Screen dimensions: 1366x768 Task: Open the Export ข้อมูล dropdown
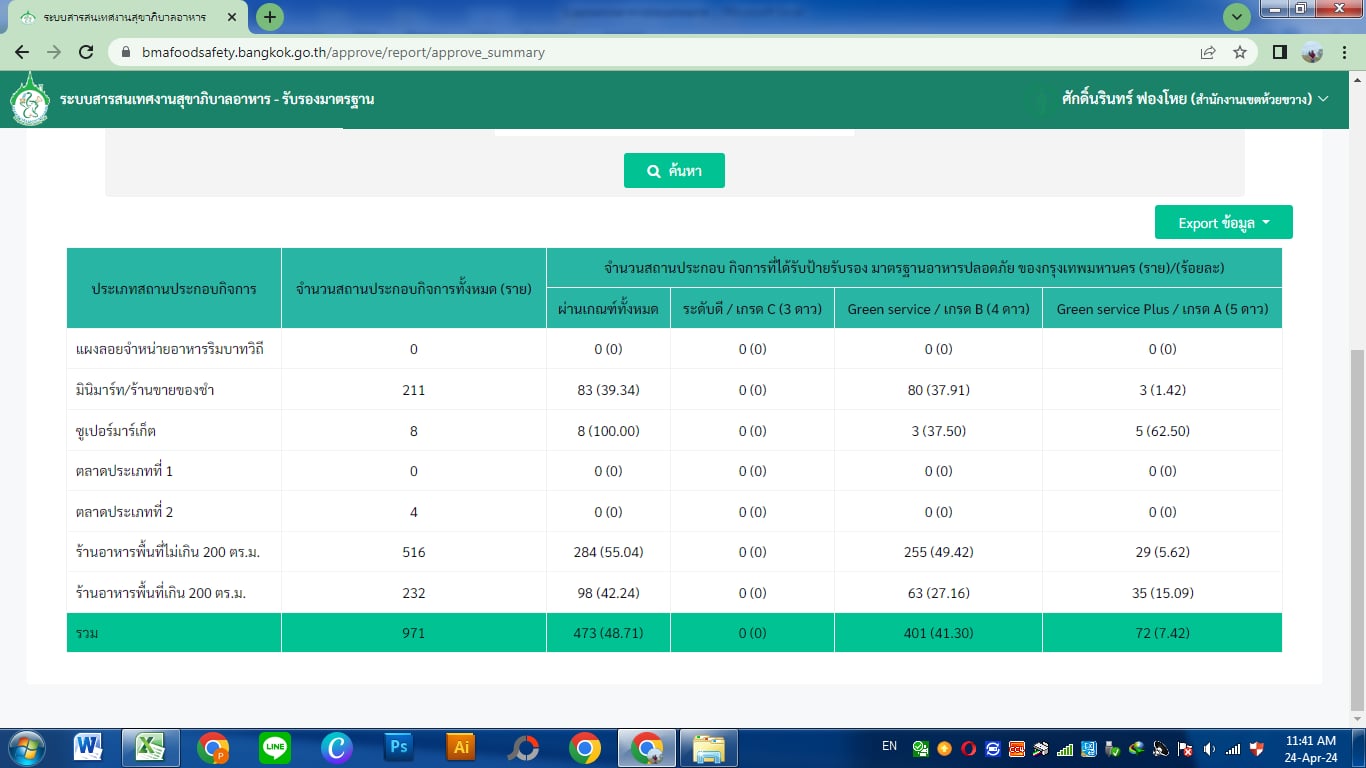pyautogui.click(x=1223, y=222)
